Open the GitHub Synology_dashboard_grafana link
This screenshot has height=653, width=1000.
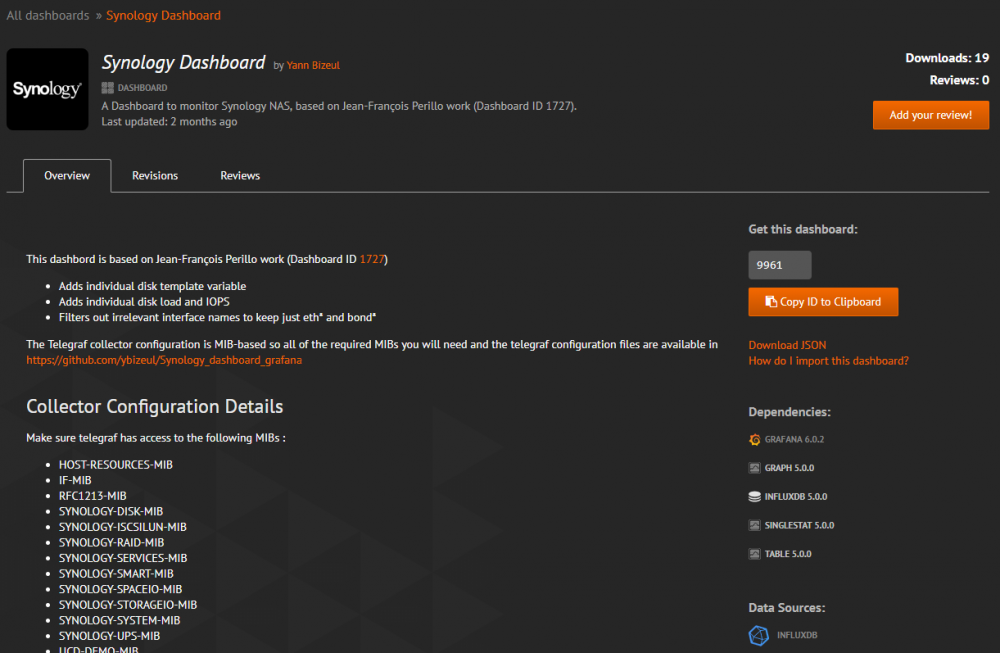point(164,360)
